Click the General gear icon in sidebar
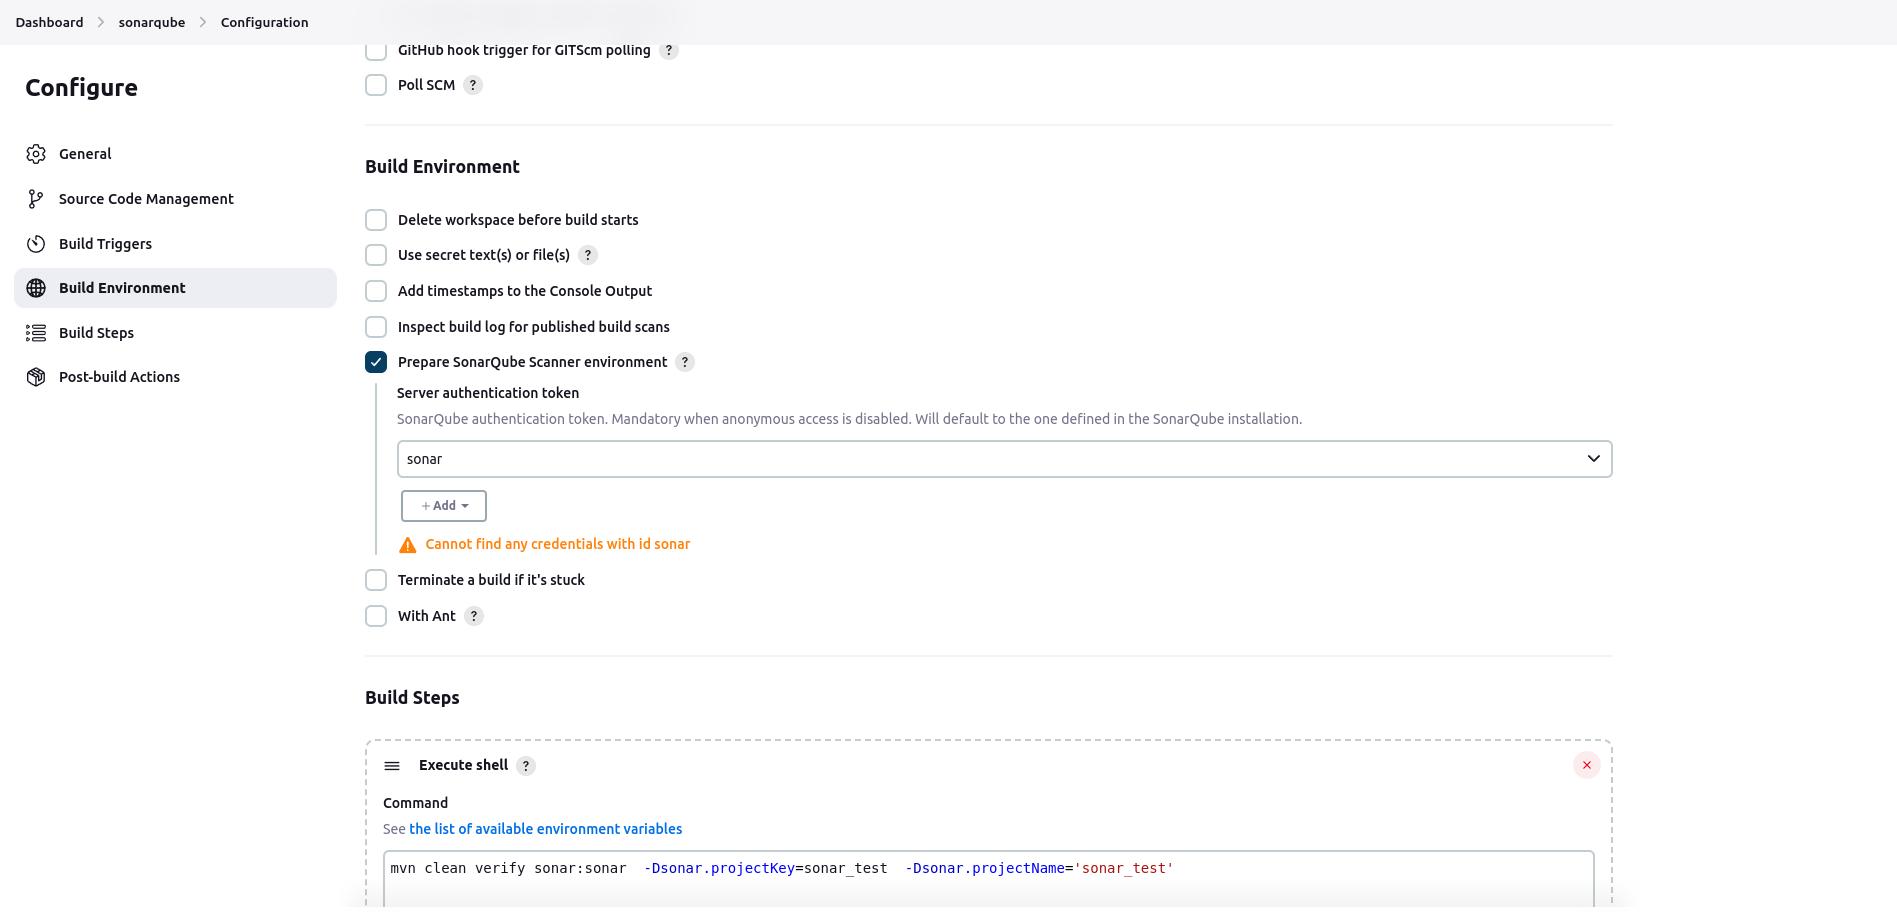This screenshot has height=912, width=1897. 36,153
